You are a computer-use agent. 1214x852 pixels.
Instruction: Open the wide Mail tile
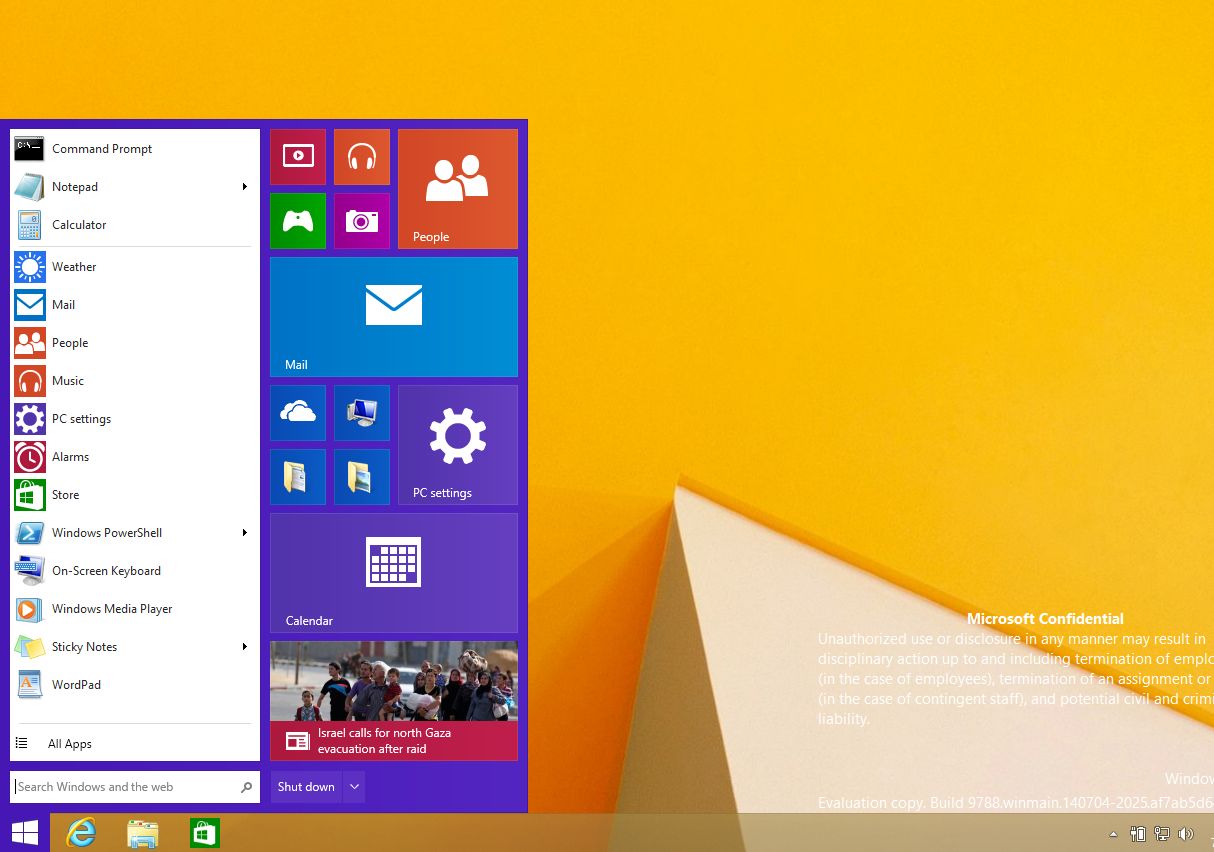pyautogui.click(x=394, y=317)
